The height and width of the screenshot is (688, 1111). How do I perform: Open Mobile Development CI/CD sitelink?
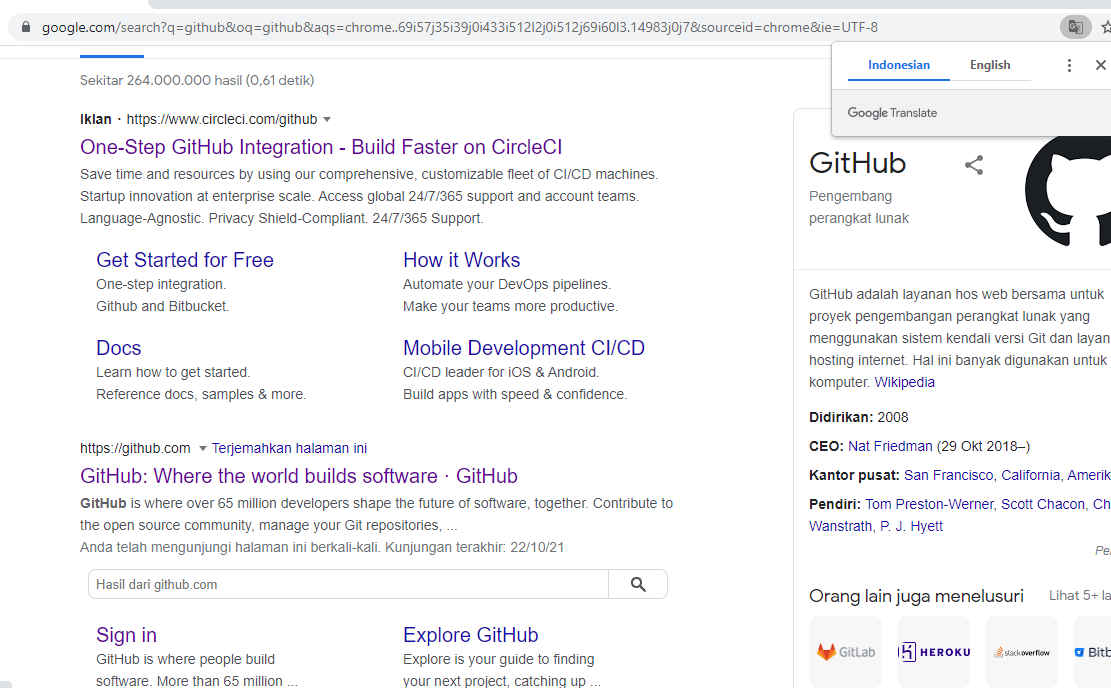[x=524, y=348]
